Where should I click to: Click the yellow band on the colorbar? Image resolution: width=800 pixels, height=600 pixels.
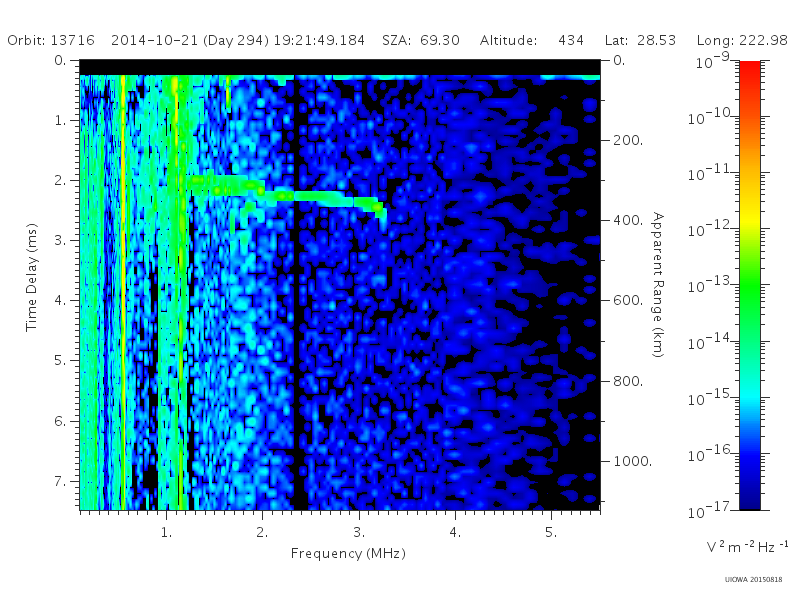tap(750, 219)
